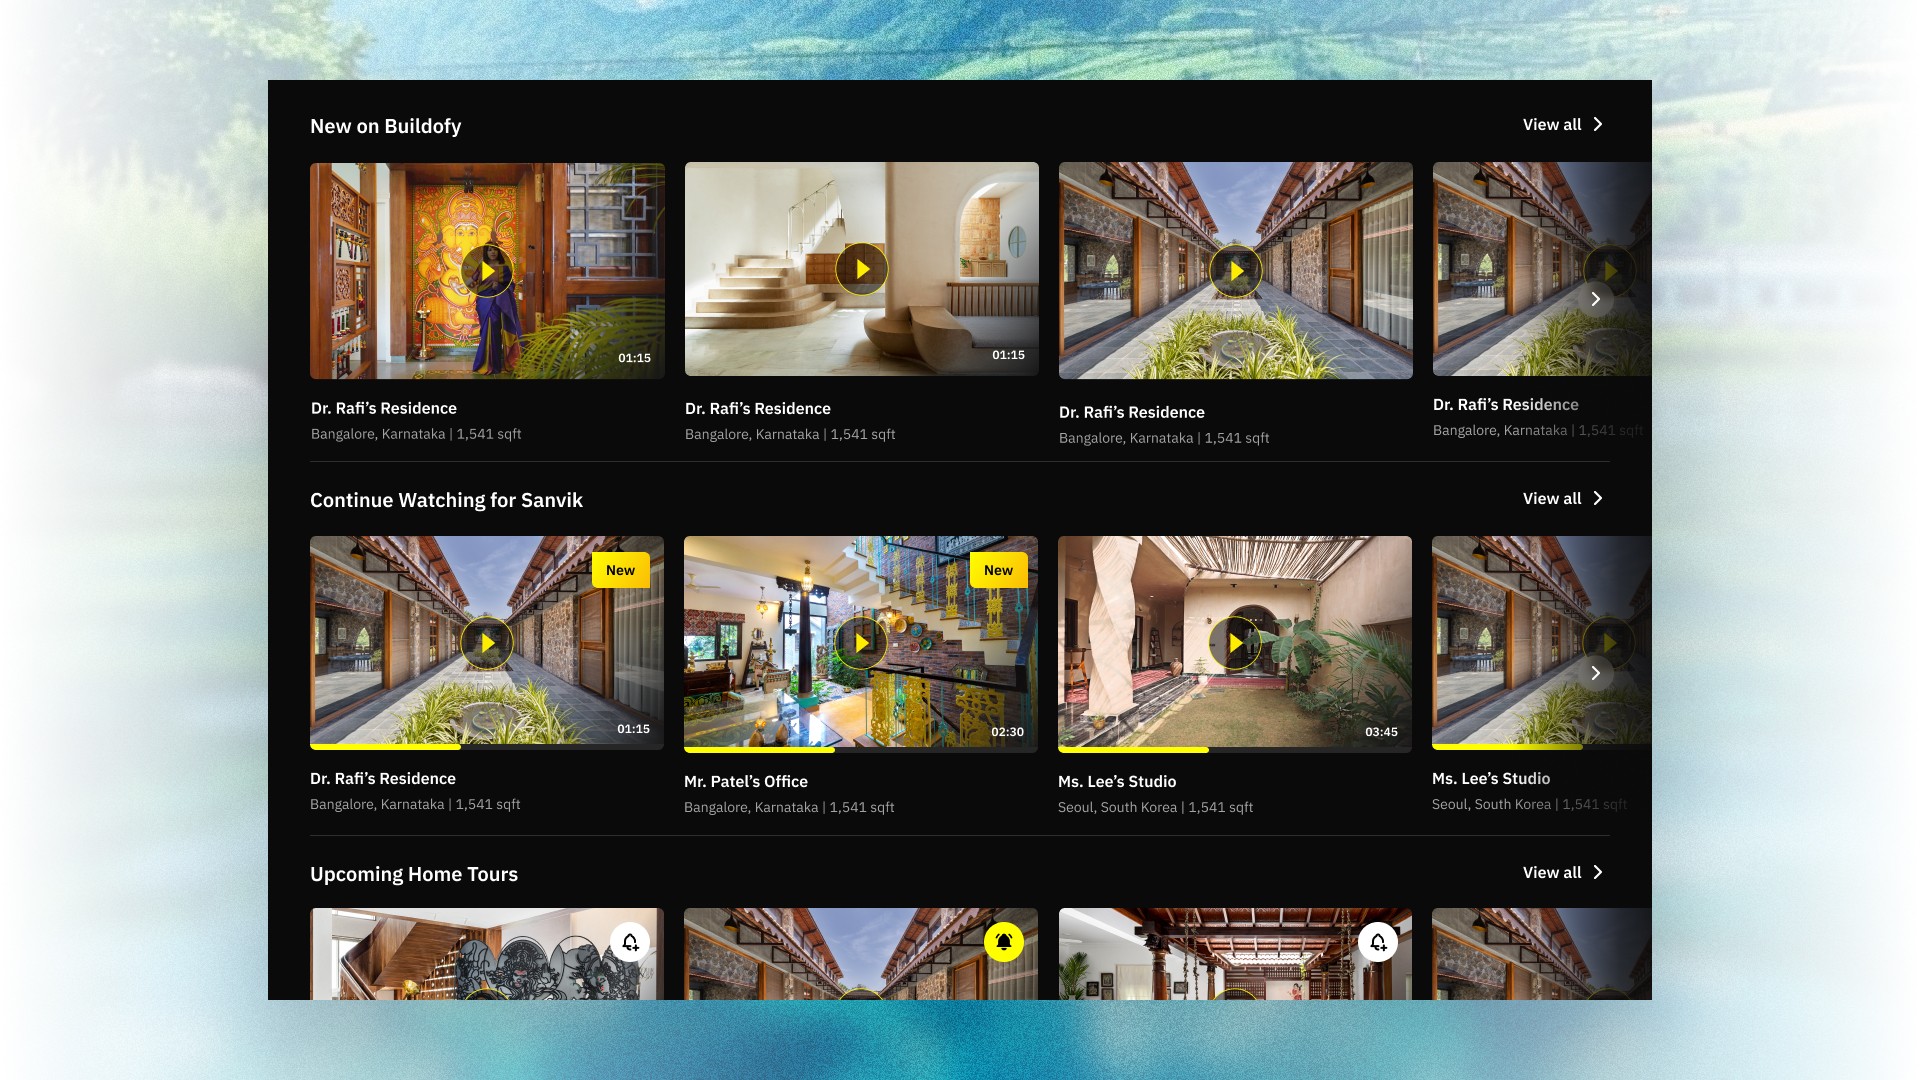Play first Continue Watching Dr. Rafi's video
The width and height of the screenshot is (1920, 1080).
click(x=487, y=643)
